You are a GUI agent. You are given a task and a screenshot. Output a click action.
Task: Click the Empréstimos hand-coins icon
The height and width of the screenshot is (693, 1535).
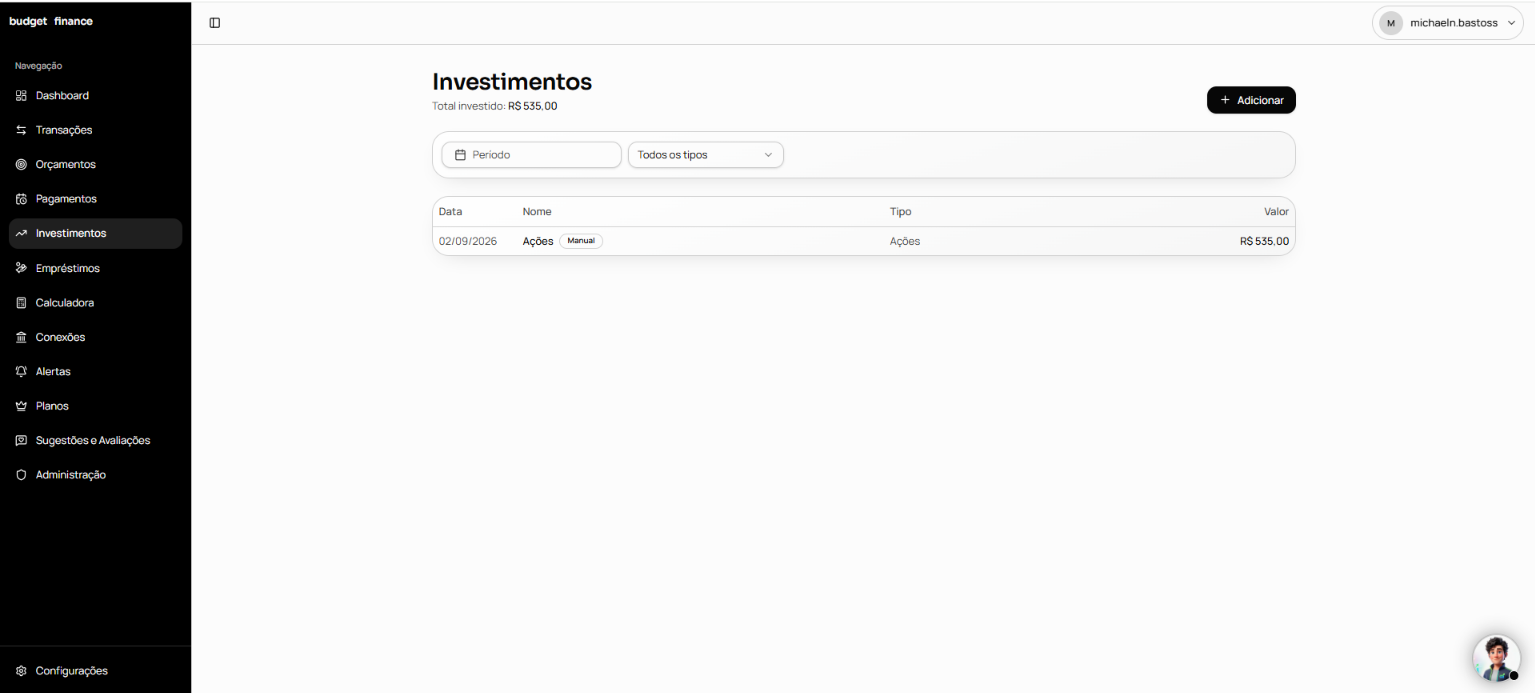tap(21, 268)
